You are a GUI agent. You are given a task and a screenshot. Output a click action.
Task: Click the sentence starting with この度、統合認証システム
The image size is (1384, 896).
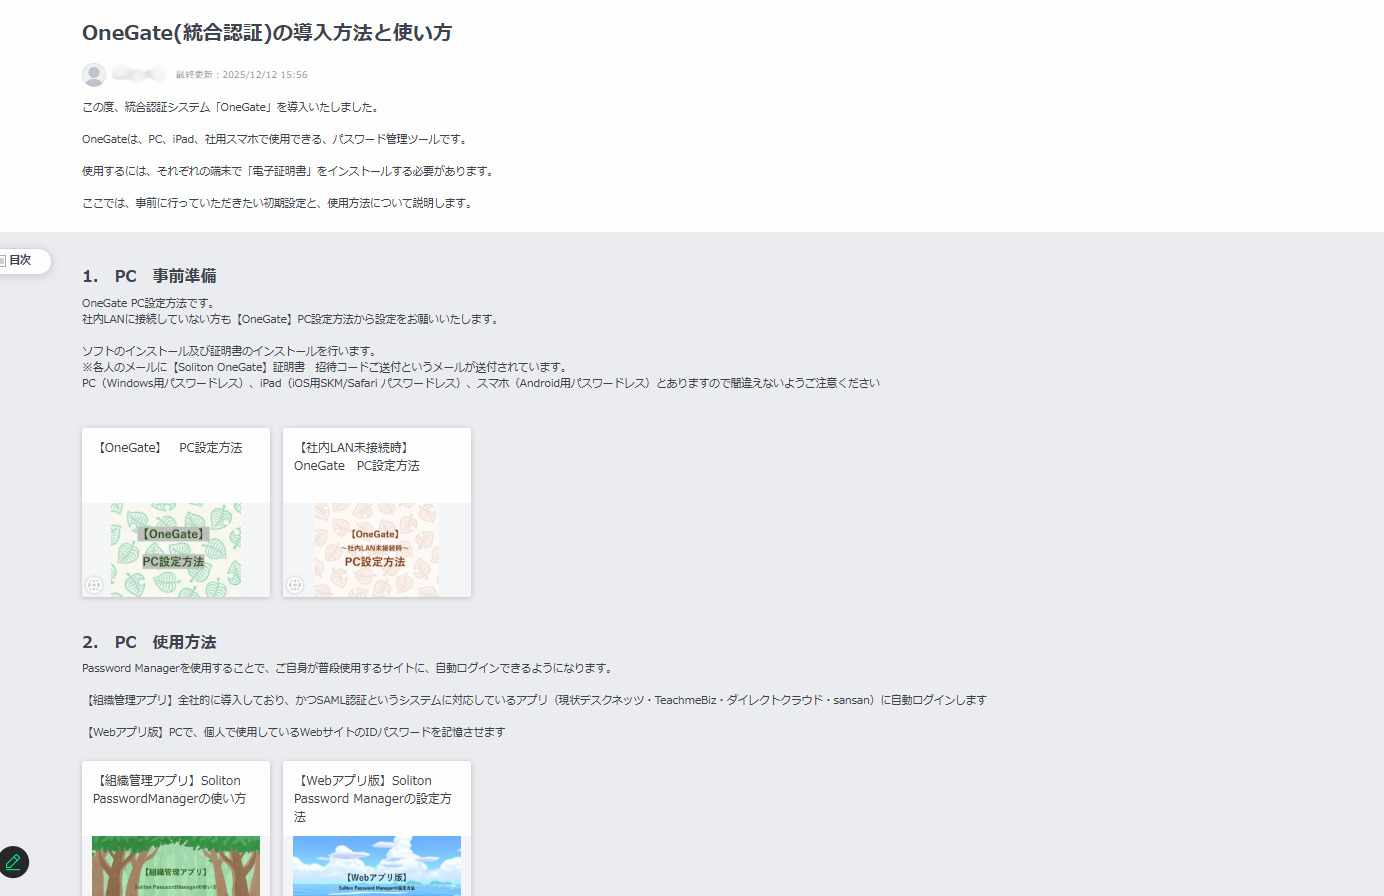pos(231,107)
